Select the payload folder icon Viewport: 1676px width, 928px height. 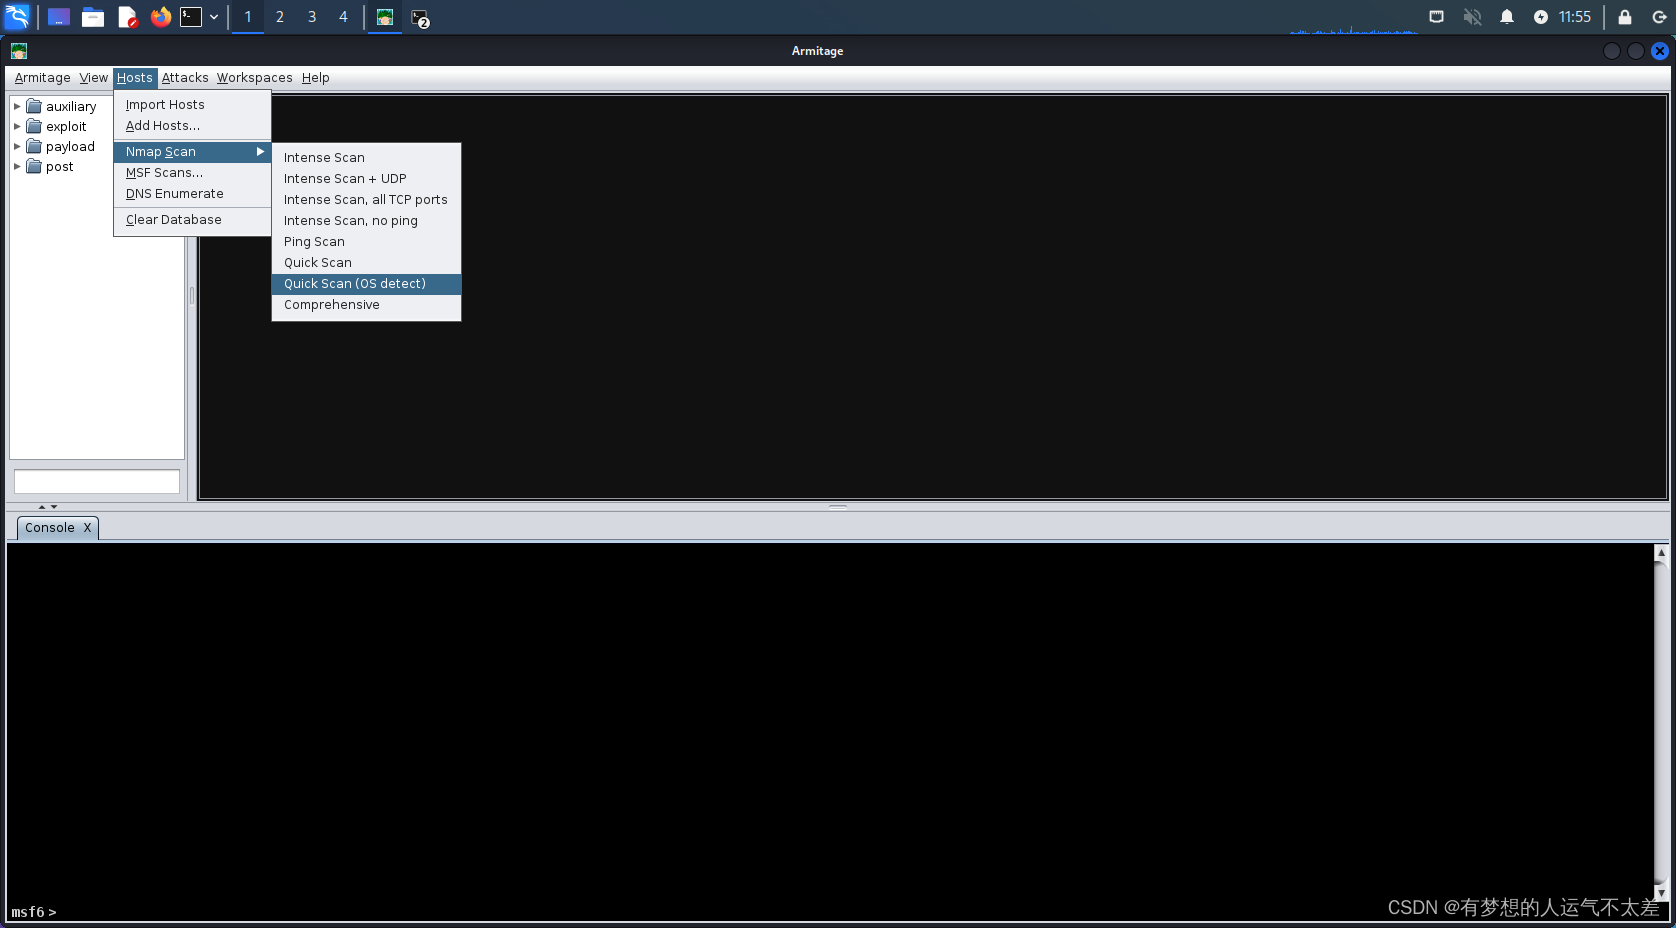(34, 146)
